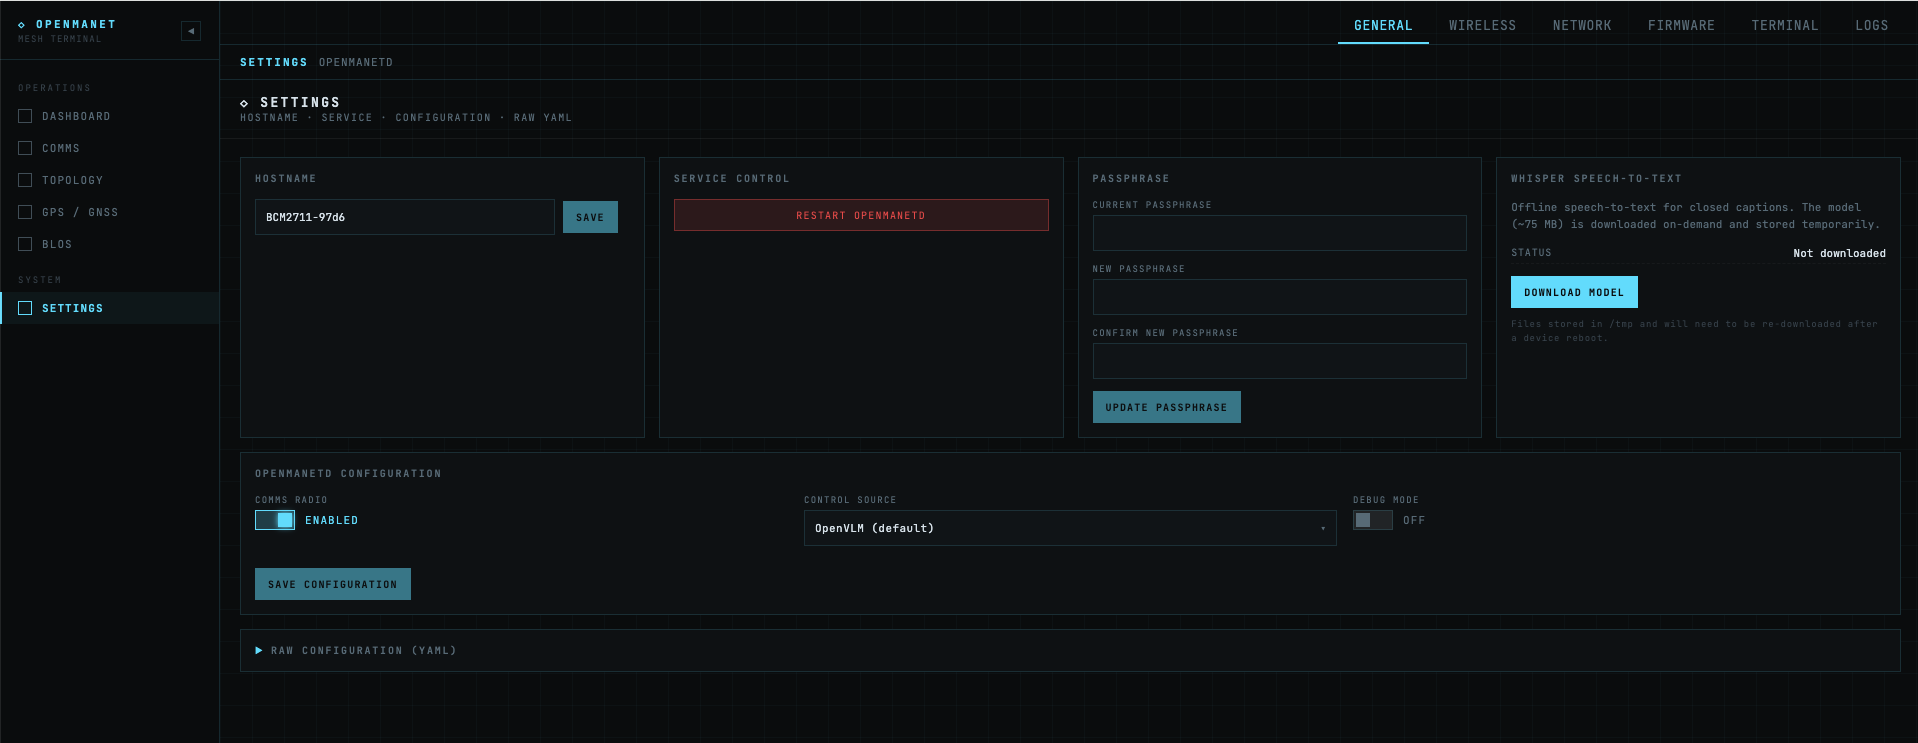Go to the BLOS page
Viewport: 1918px width, 743px height.
tap(110, 244)
